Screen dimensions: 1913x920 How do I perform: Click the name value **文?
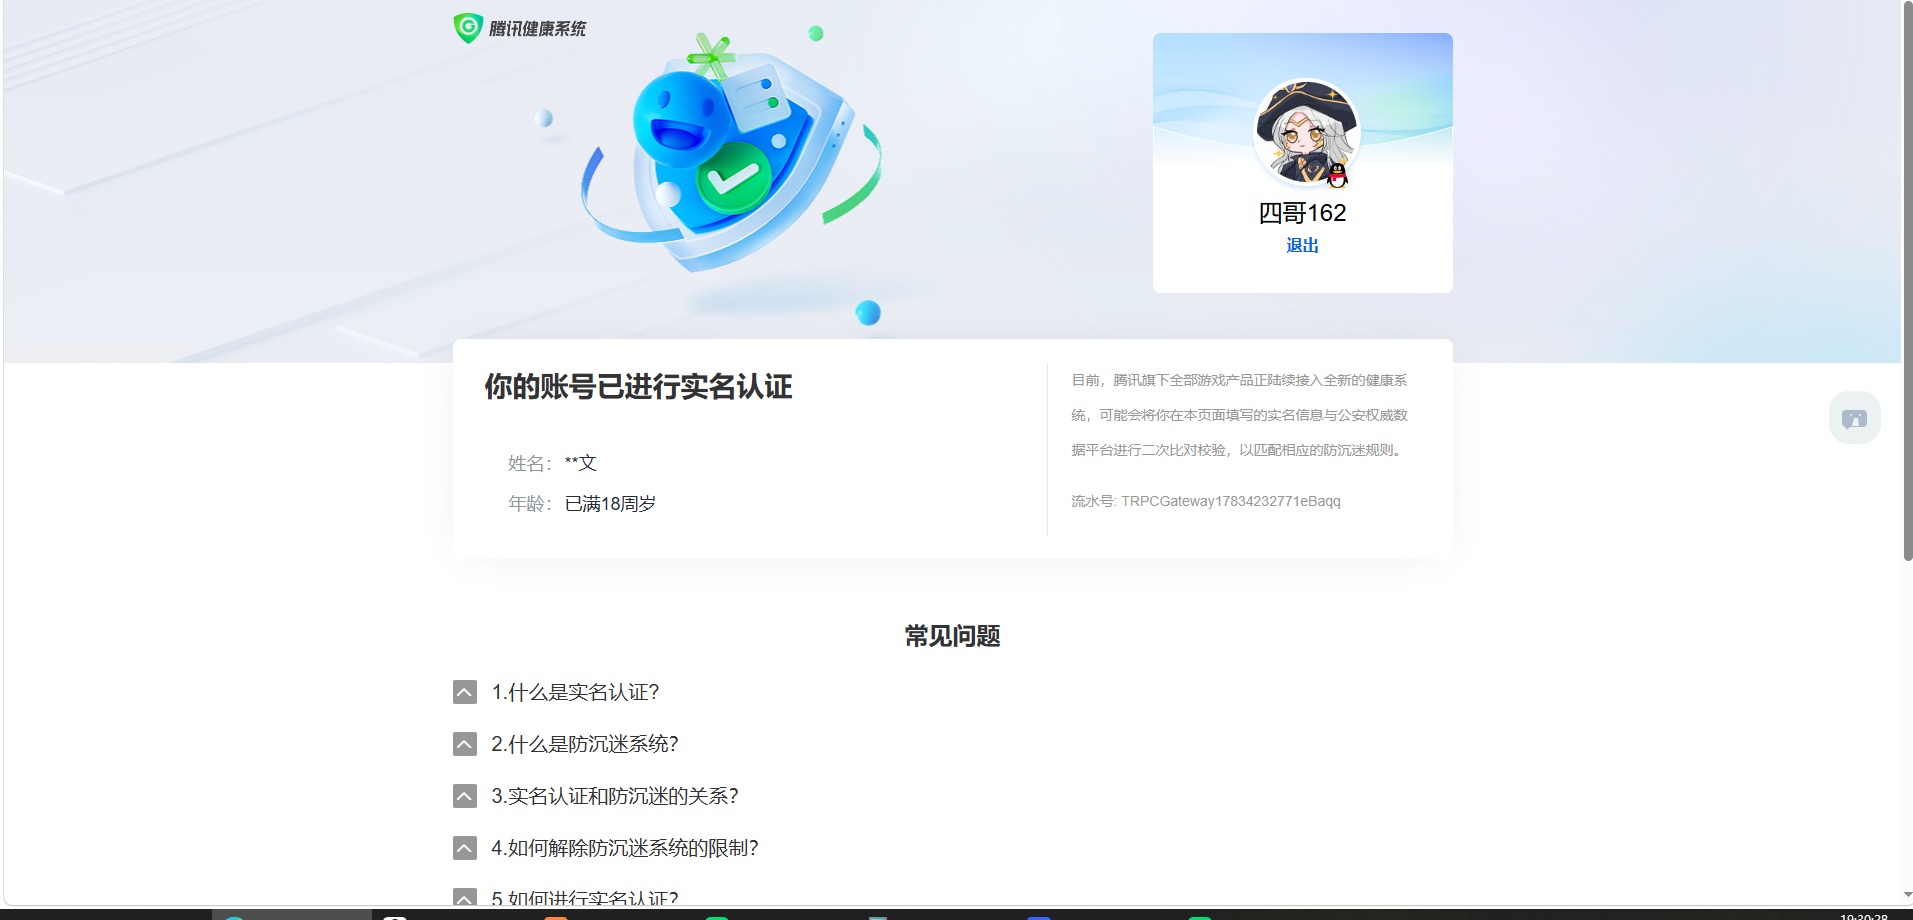click(x=580, y=463)
